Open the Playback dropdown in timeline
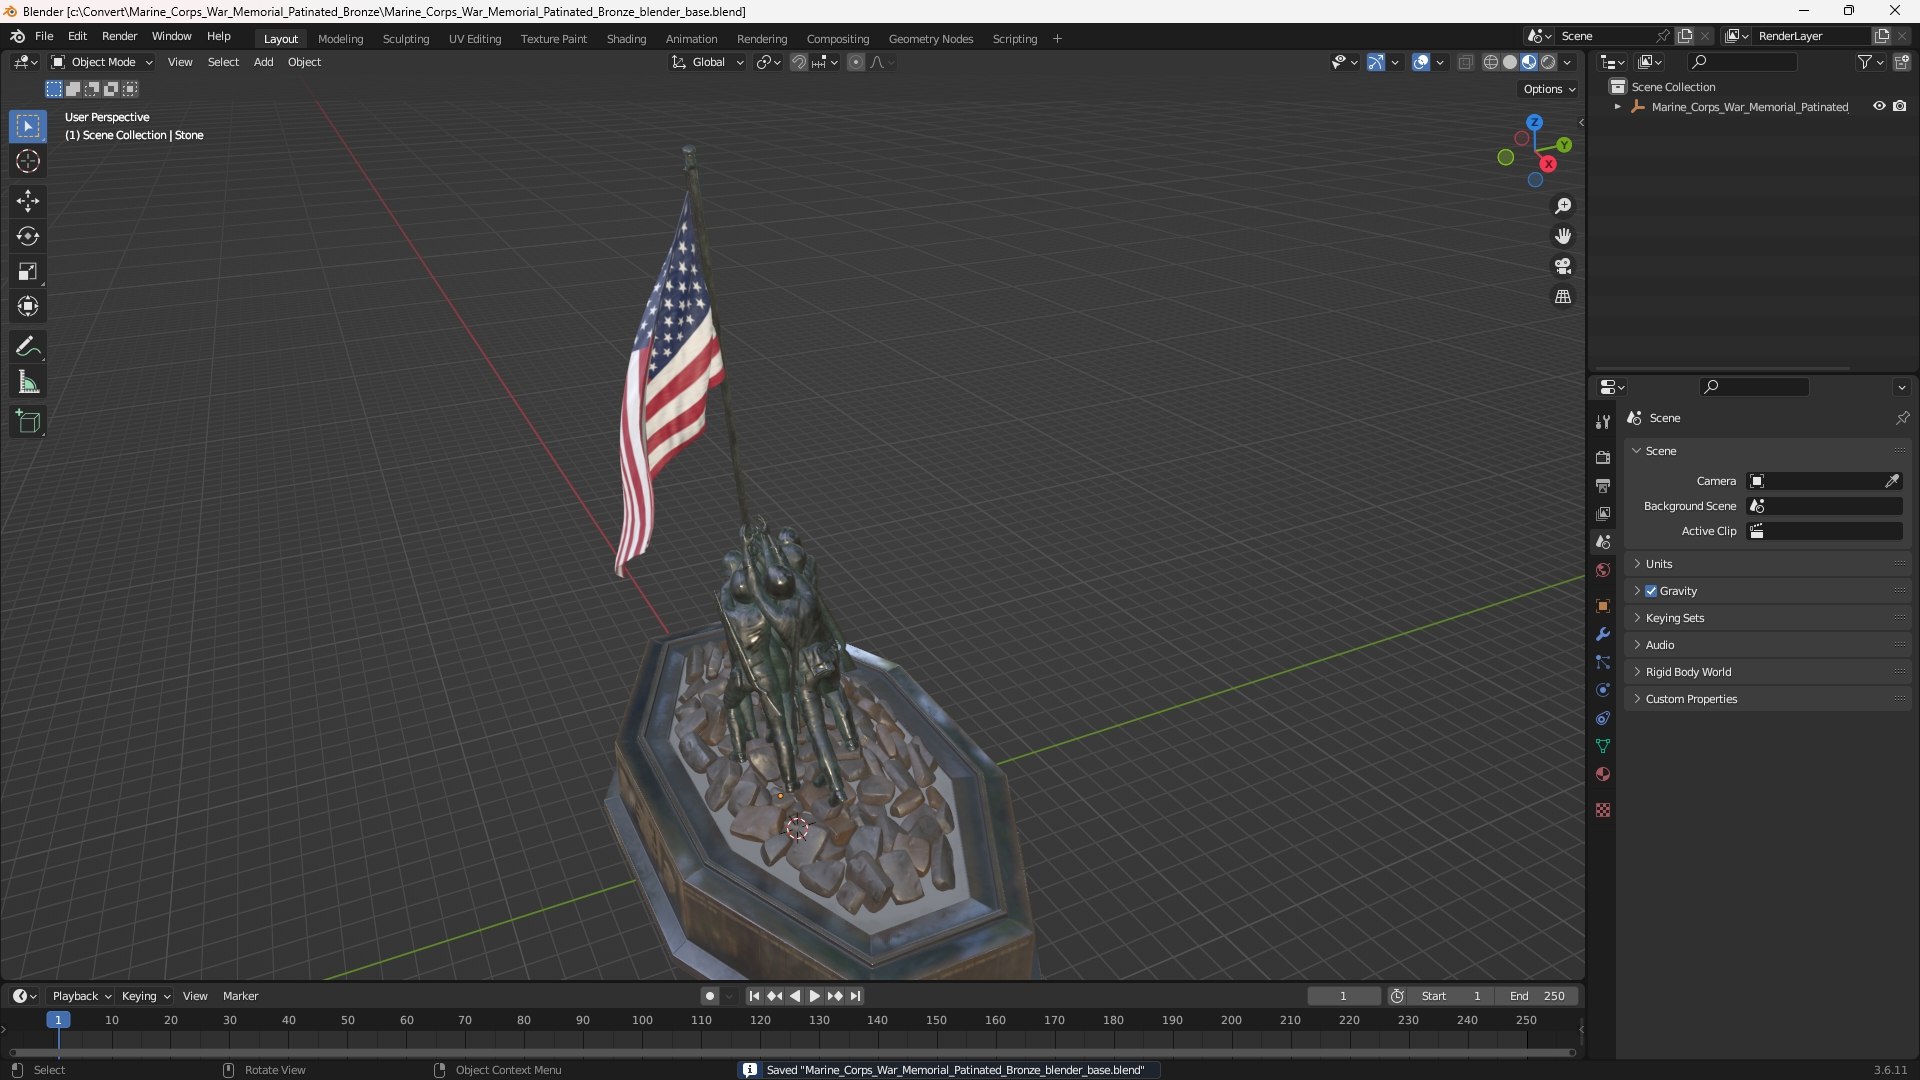This screenshot has width=1920, height=1080. (81, 996)
